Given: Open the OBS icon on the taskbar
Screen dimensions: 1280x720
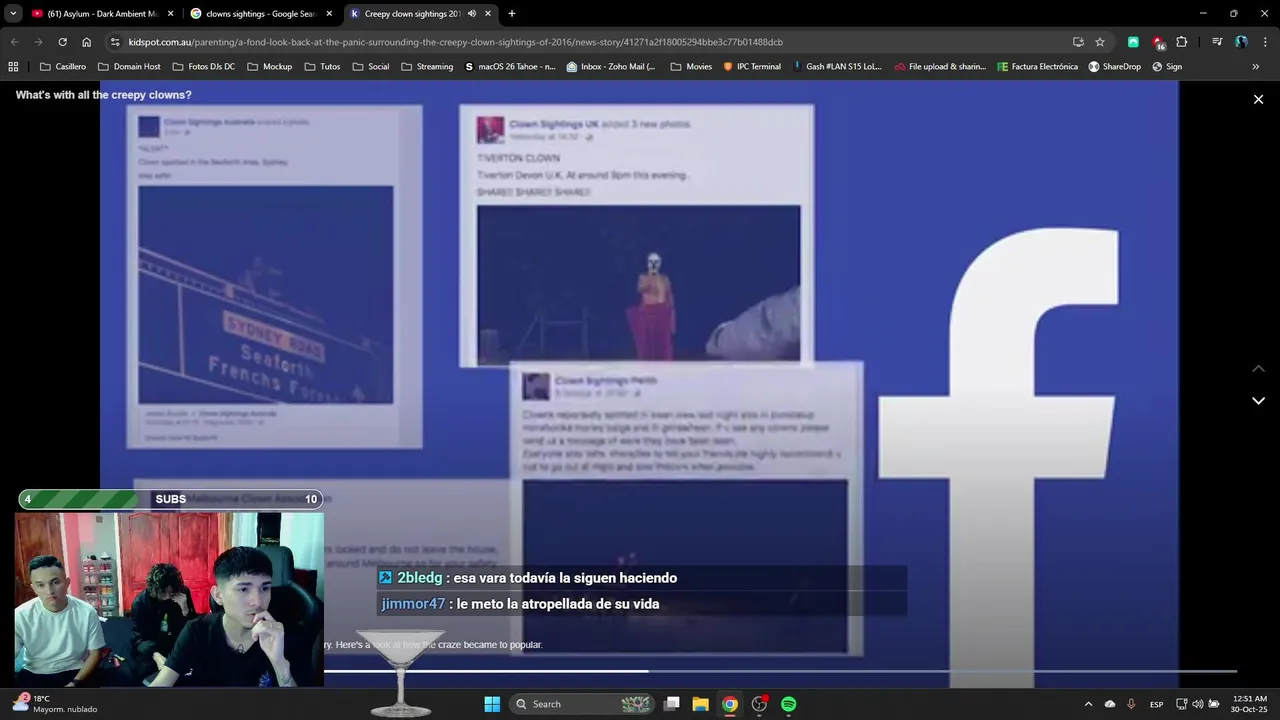Looking at the screenshot, I should tap(760, 704).
